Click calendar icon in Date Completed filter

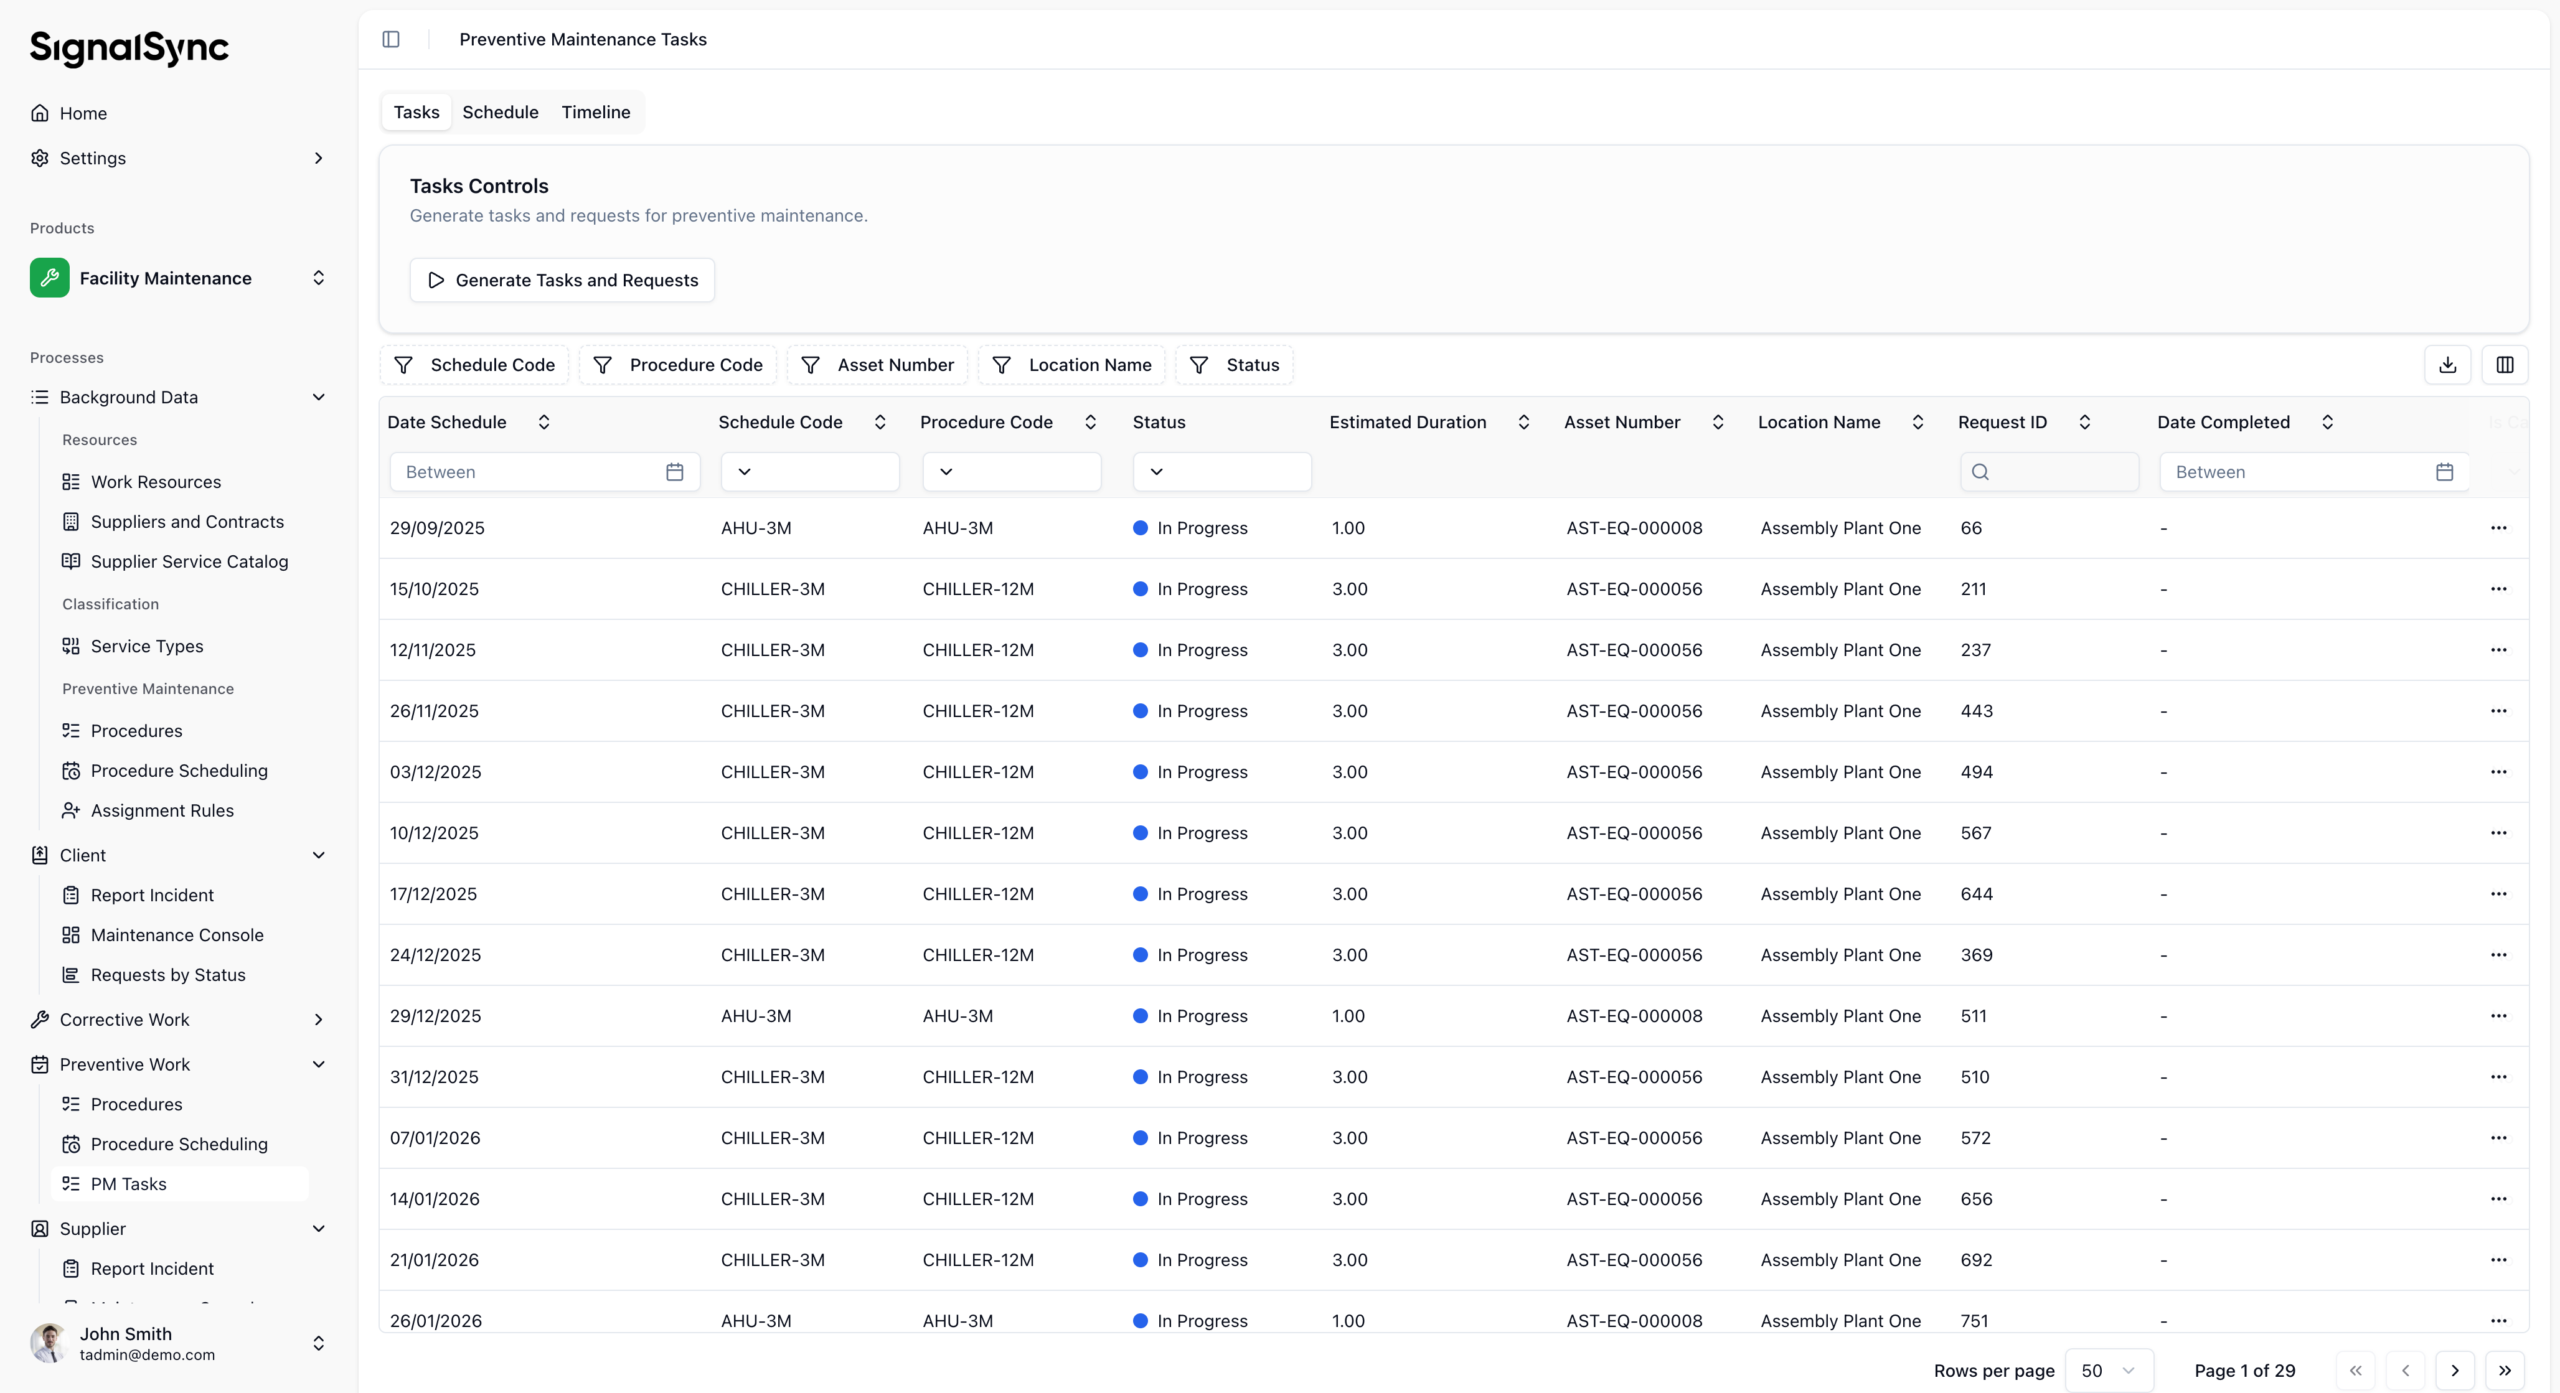(2444, 472)
